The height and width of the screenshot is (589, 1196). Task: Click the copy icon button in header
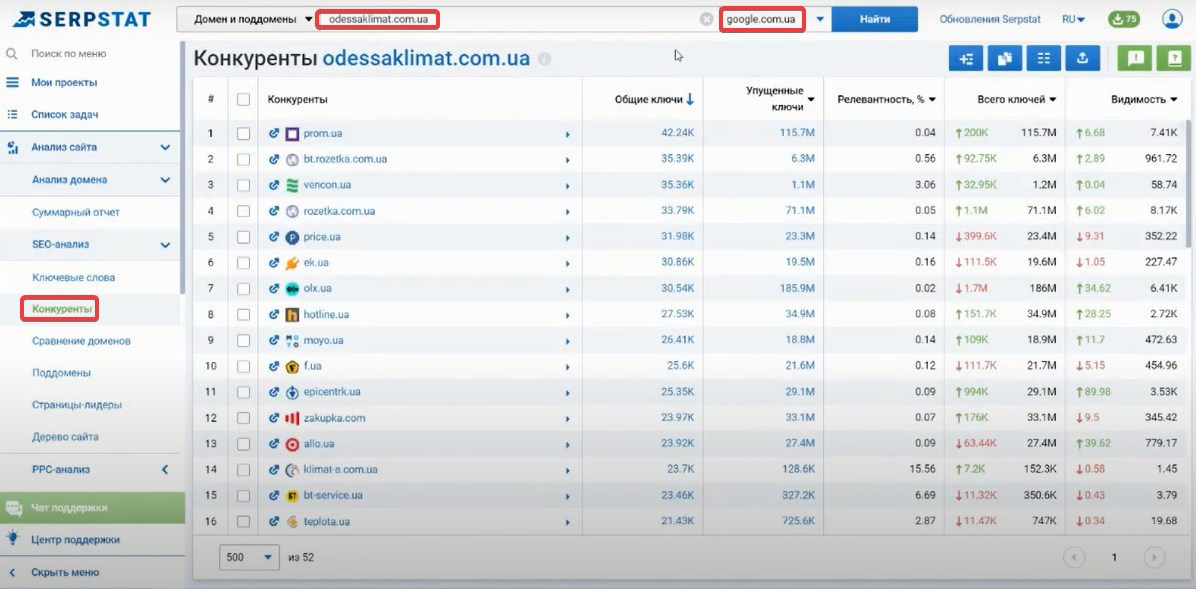point(1005,58)
